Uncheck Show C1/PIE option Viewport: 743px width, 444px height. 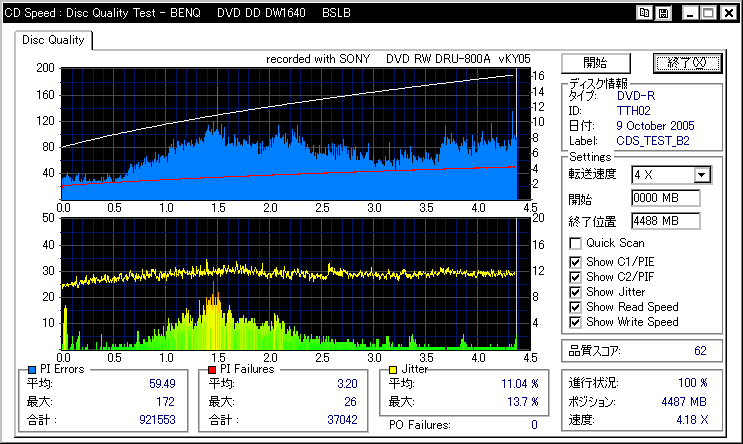point(575,262)
